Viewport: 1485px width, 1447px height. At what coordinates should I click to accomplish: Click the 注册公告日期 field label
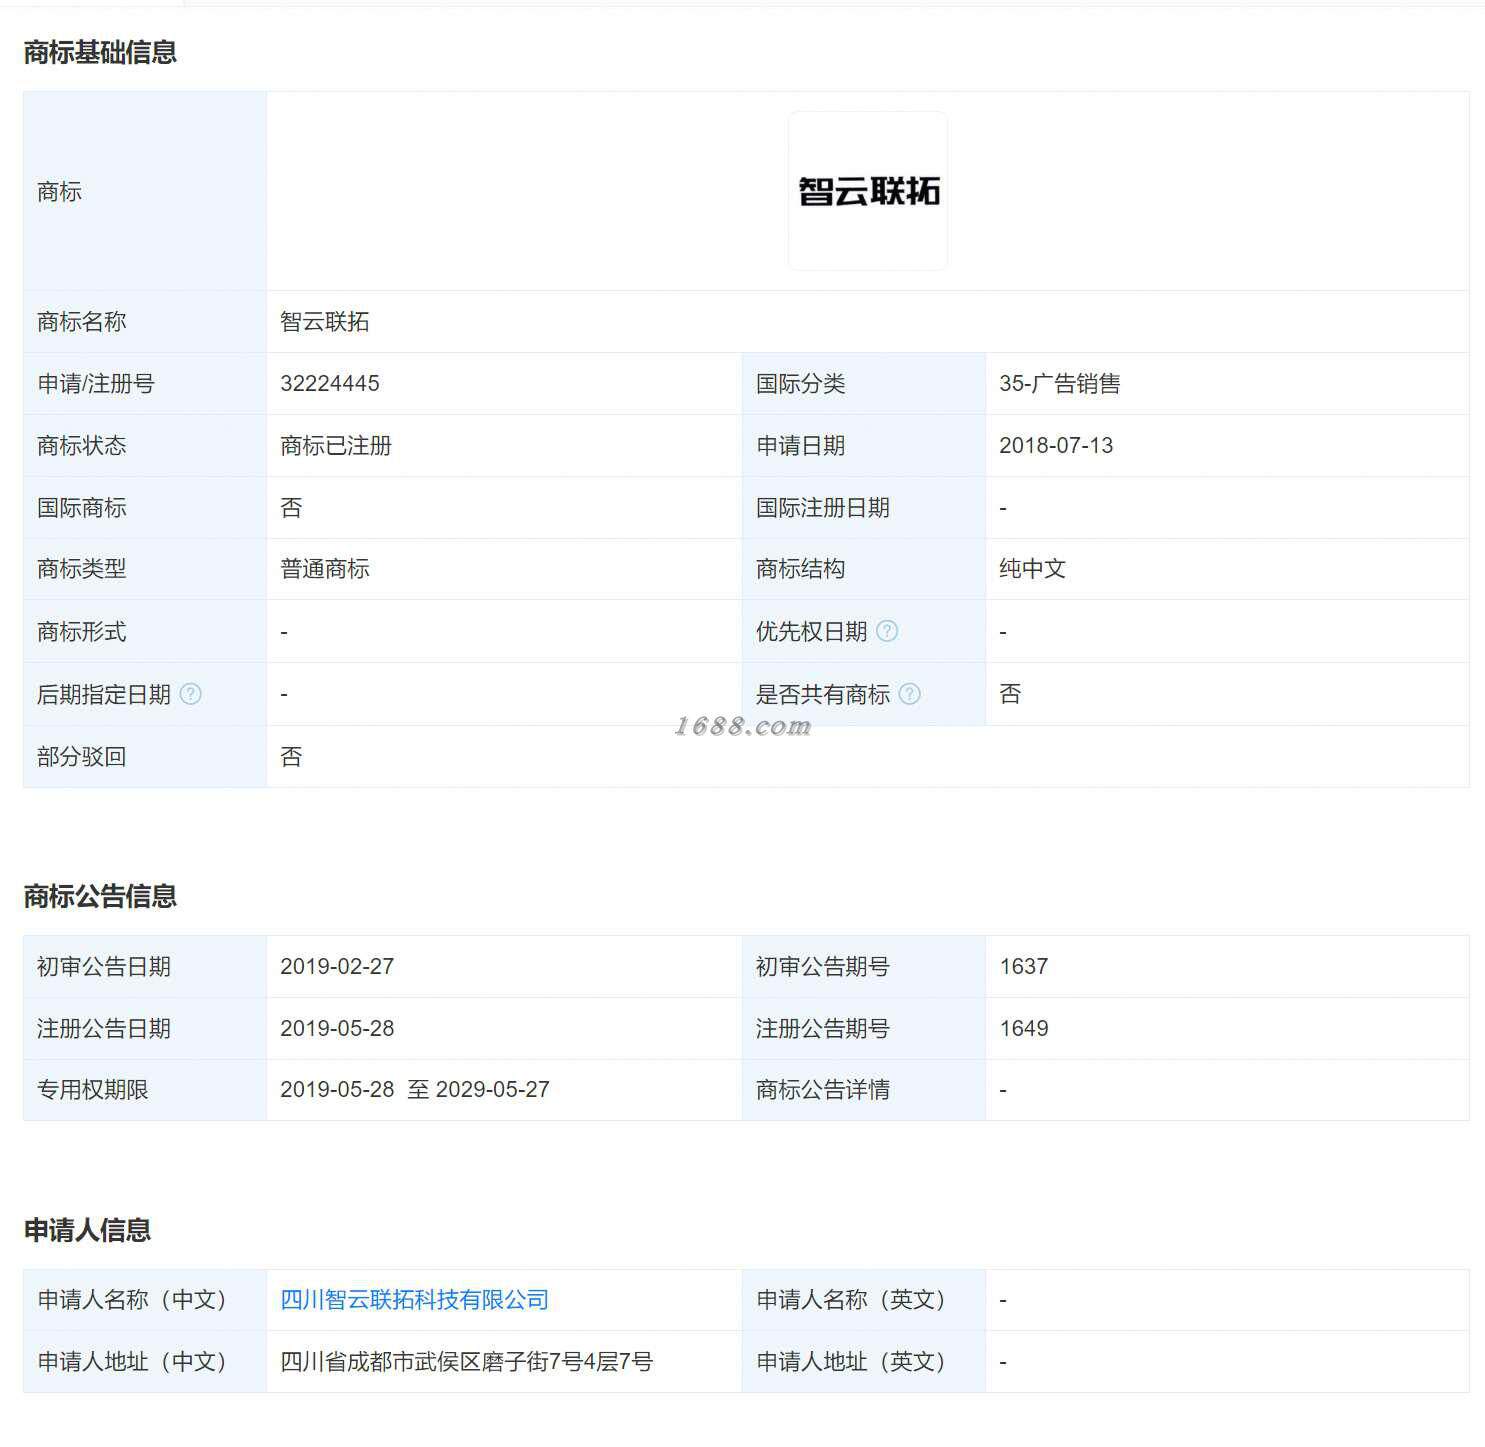(x=104, y=1028)
